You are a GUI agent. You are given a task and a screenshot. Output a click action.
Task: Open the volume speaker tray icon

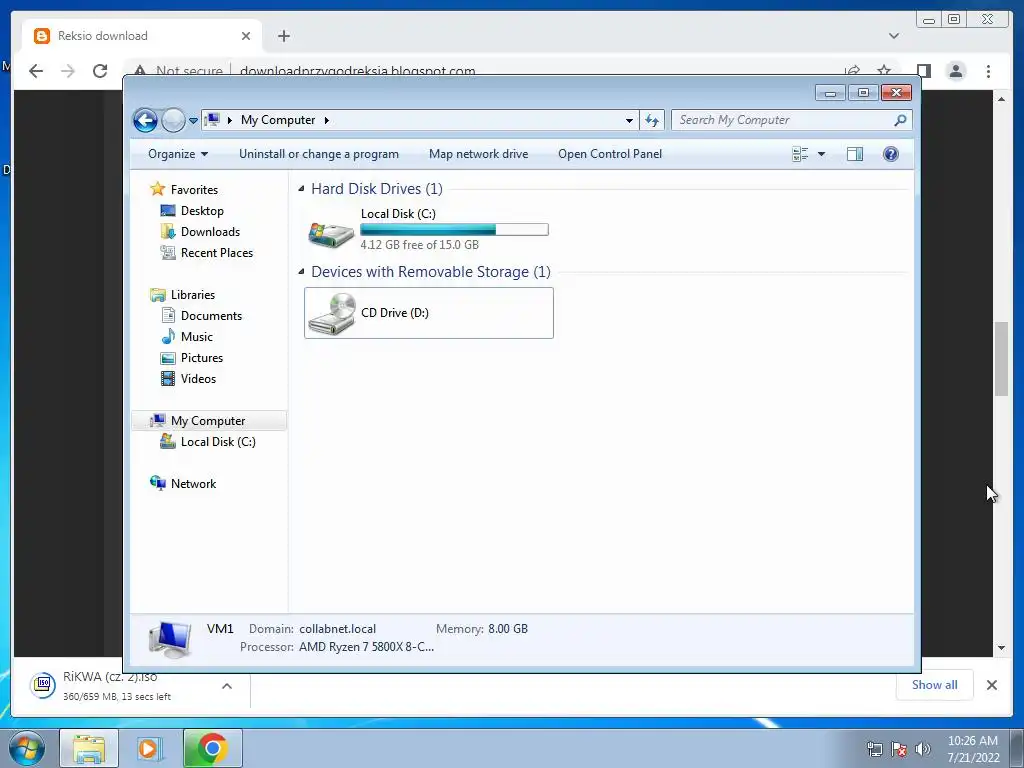[922, 749]
